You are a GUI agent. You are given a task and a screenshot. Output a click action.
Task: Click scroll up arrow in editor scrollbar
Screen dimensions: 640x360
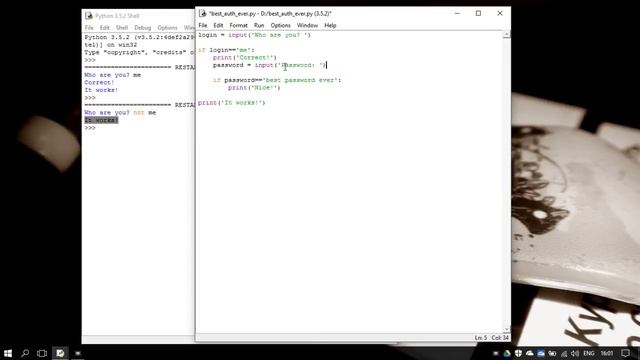[x=507, y=35]
